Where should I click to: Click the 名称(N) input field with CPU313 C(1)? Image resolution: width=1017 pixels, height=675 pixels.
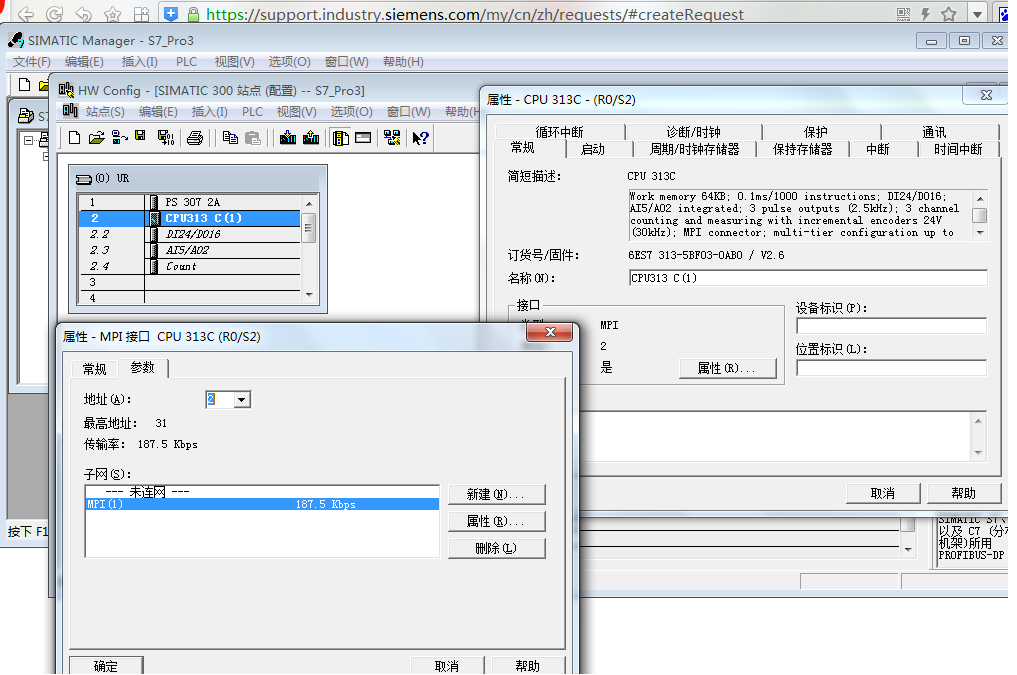[808, 278]
